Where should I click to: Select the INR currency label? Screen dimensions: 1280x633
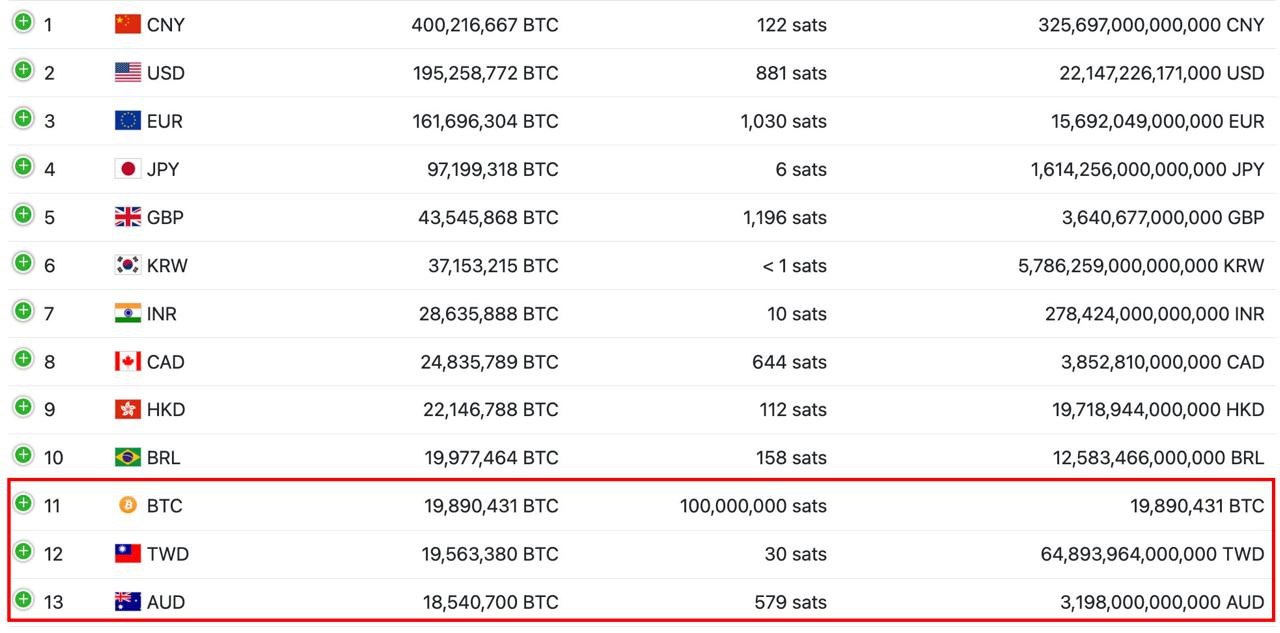click(162, 313)
